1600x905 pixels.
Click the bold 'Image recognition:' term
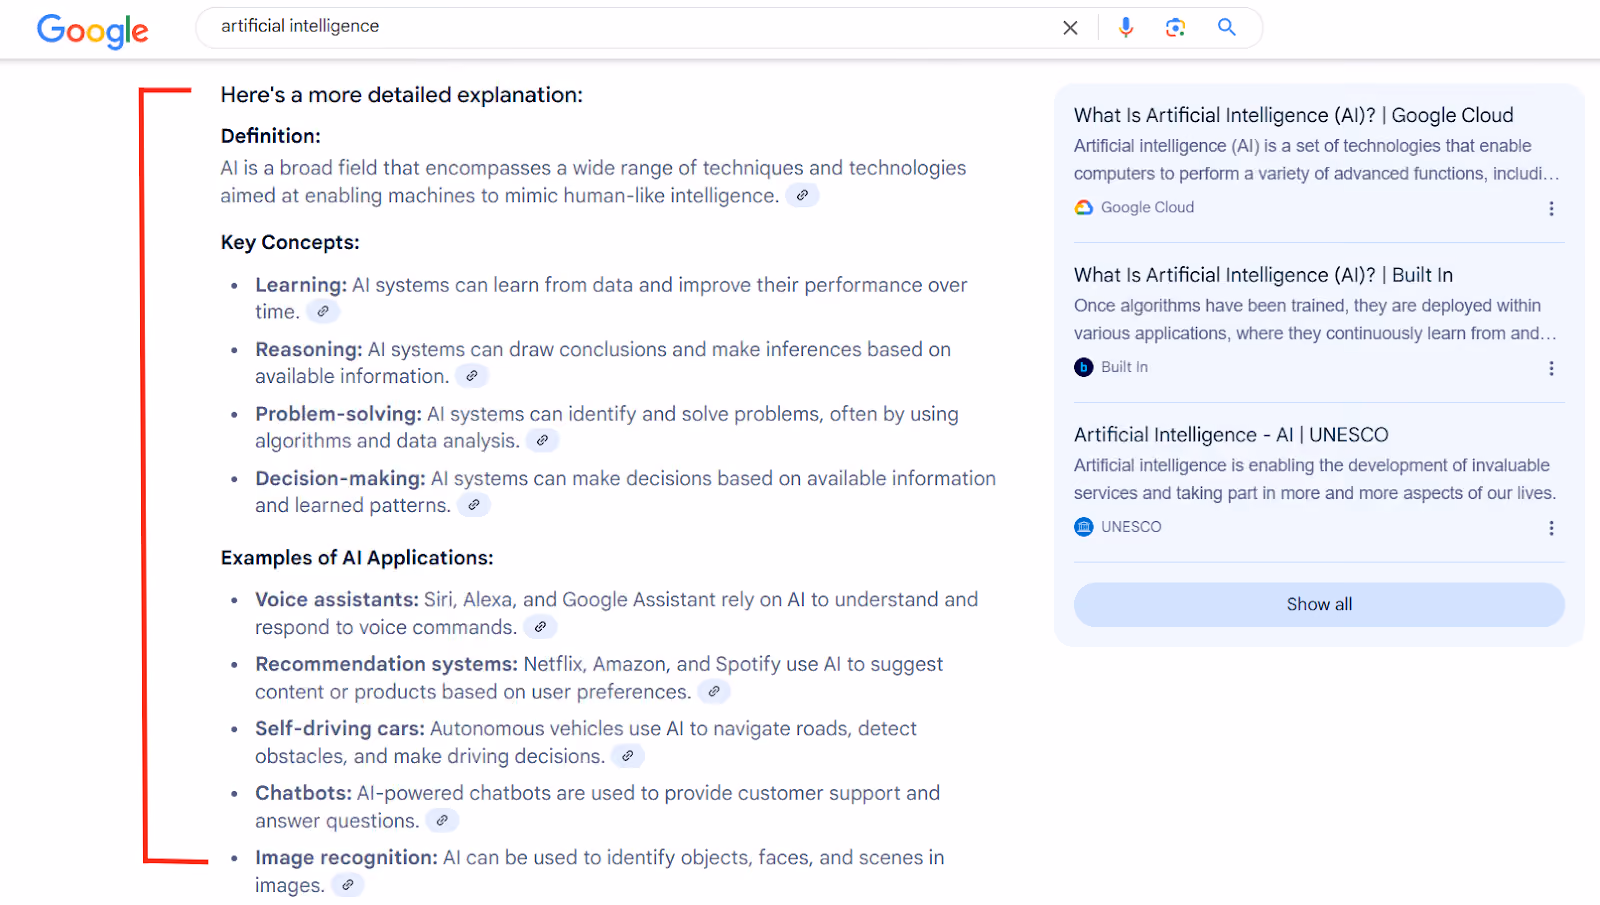click(x=346, y=858)
